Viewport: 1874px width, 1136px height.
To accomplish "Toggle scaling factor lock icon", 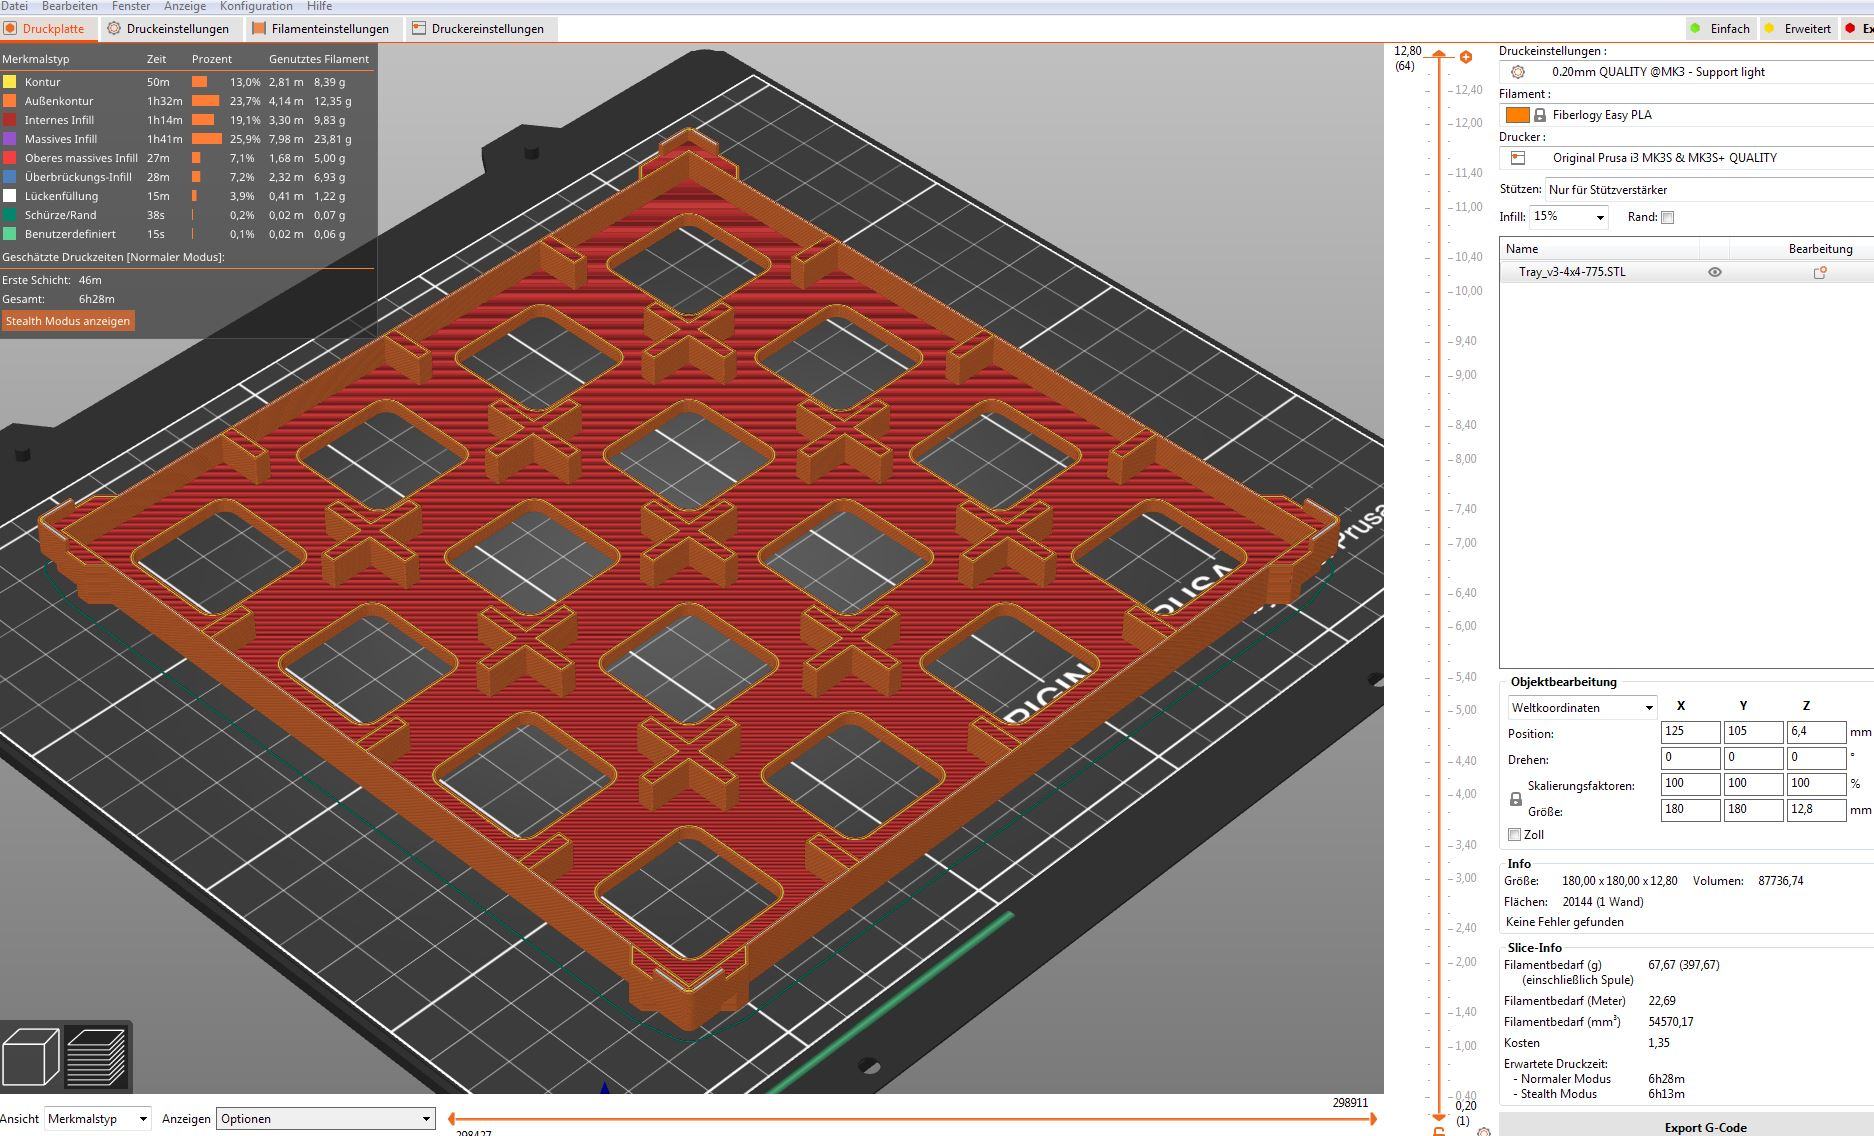I will [x=1516, y=799].
